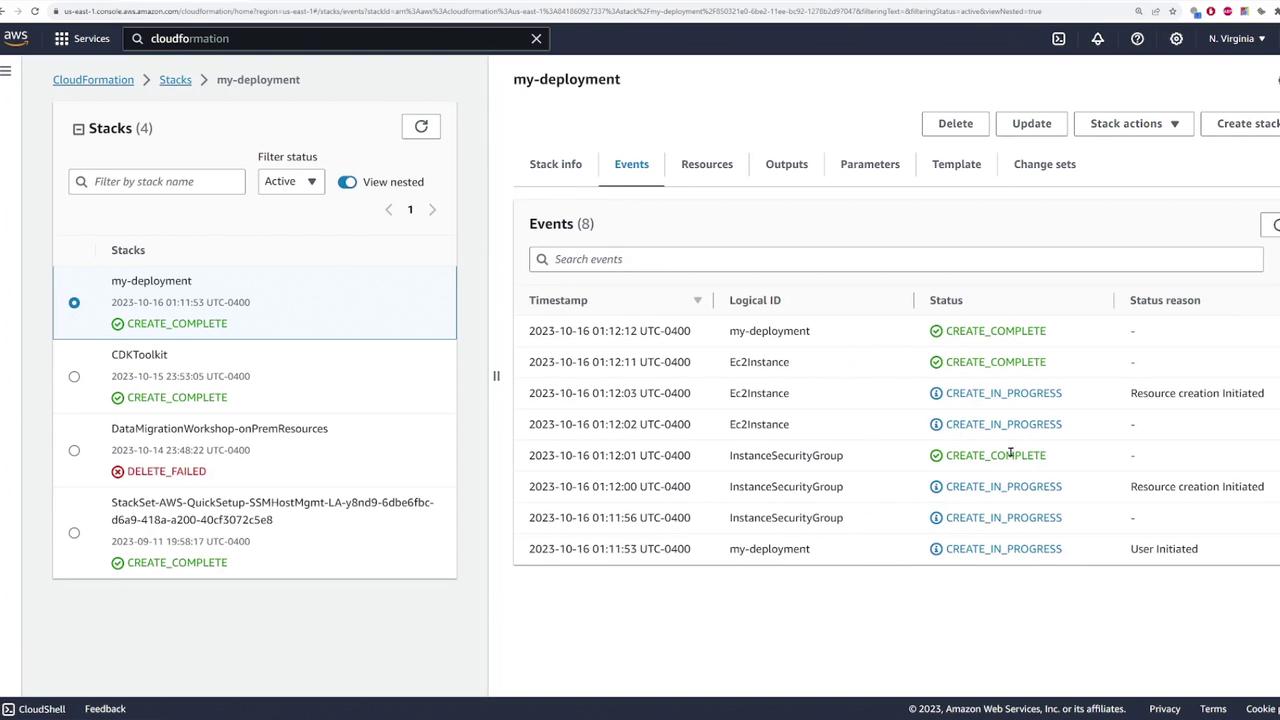Click the AWS logo home icon
This screenshot has width=1280, height=720.
click(x=16, y=38)
